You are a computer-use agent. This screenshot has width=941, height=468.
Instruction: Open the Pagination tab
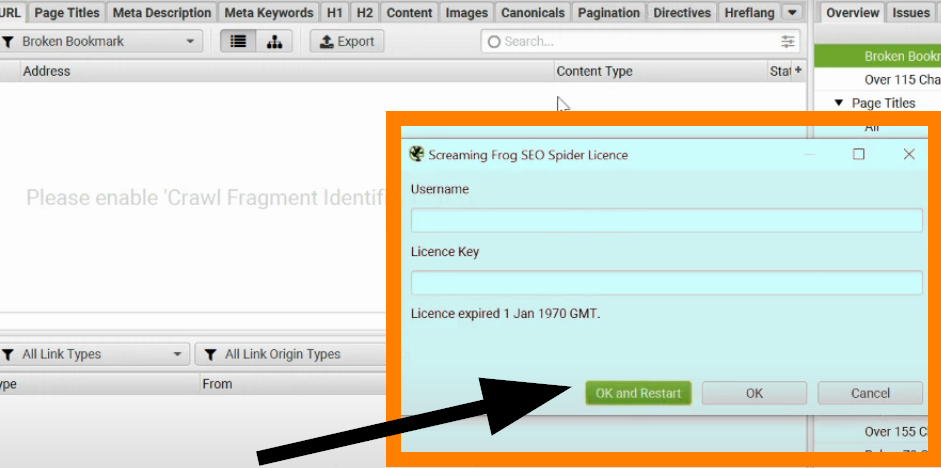(609, 13)
